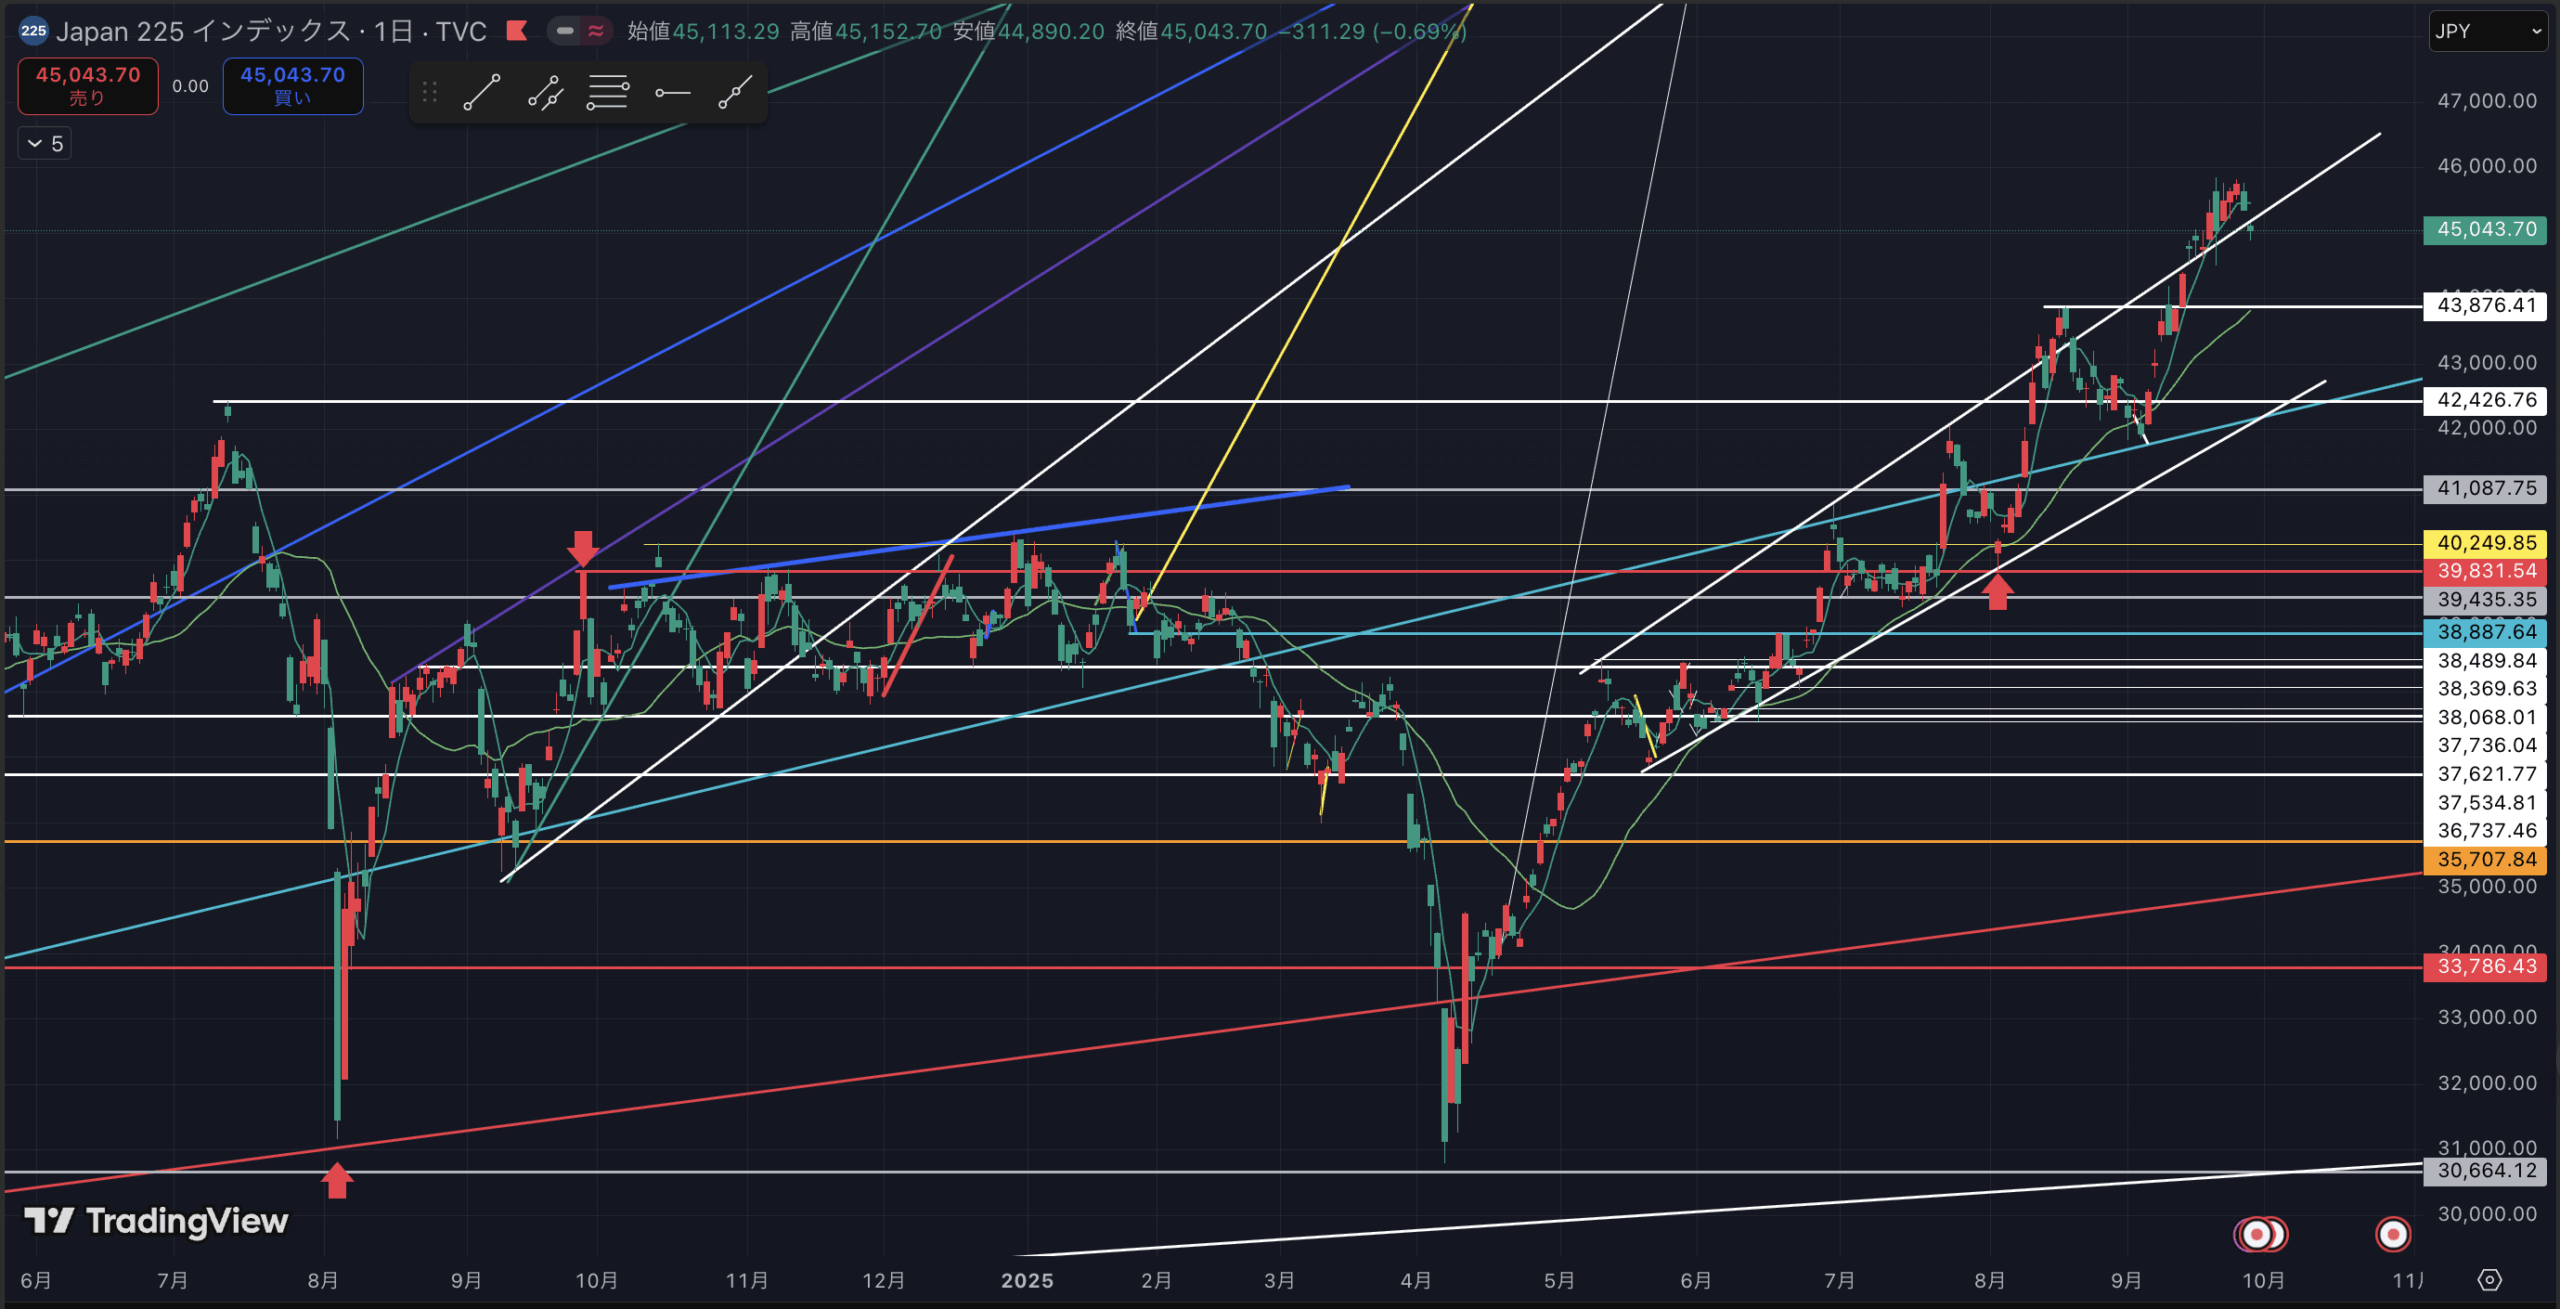The height and width of the screenshot is (1309, 2560).
Task: Click the red sell button 45,043.70
Action: [88, 86]
